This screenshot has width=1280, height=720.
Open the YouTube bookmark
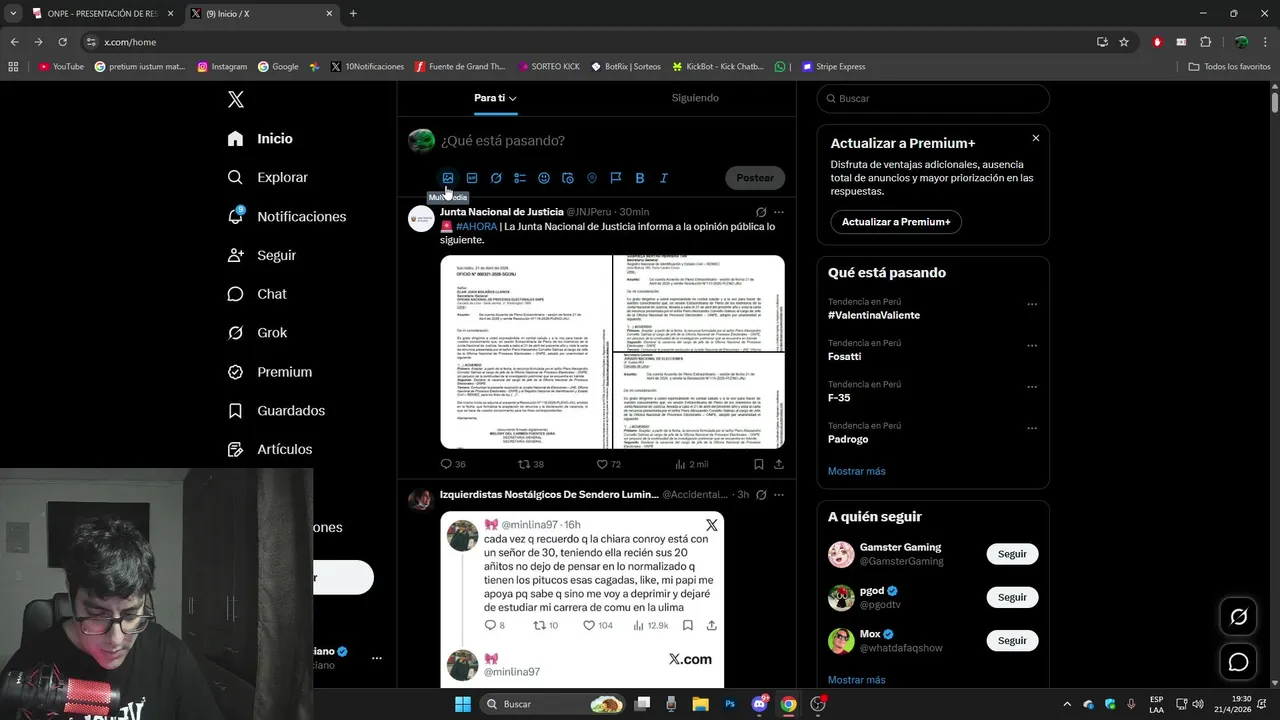click(61, 66)
